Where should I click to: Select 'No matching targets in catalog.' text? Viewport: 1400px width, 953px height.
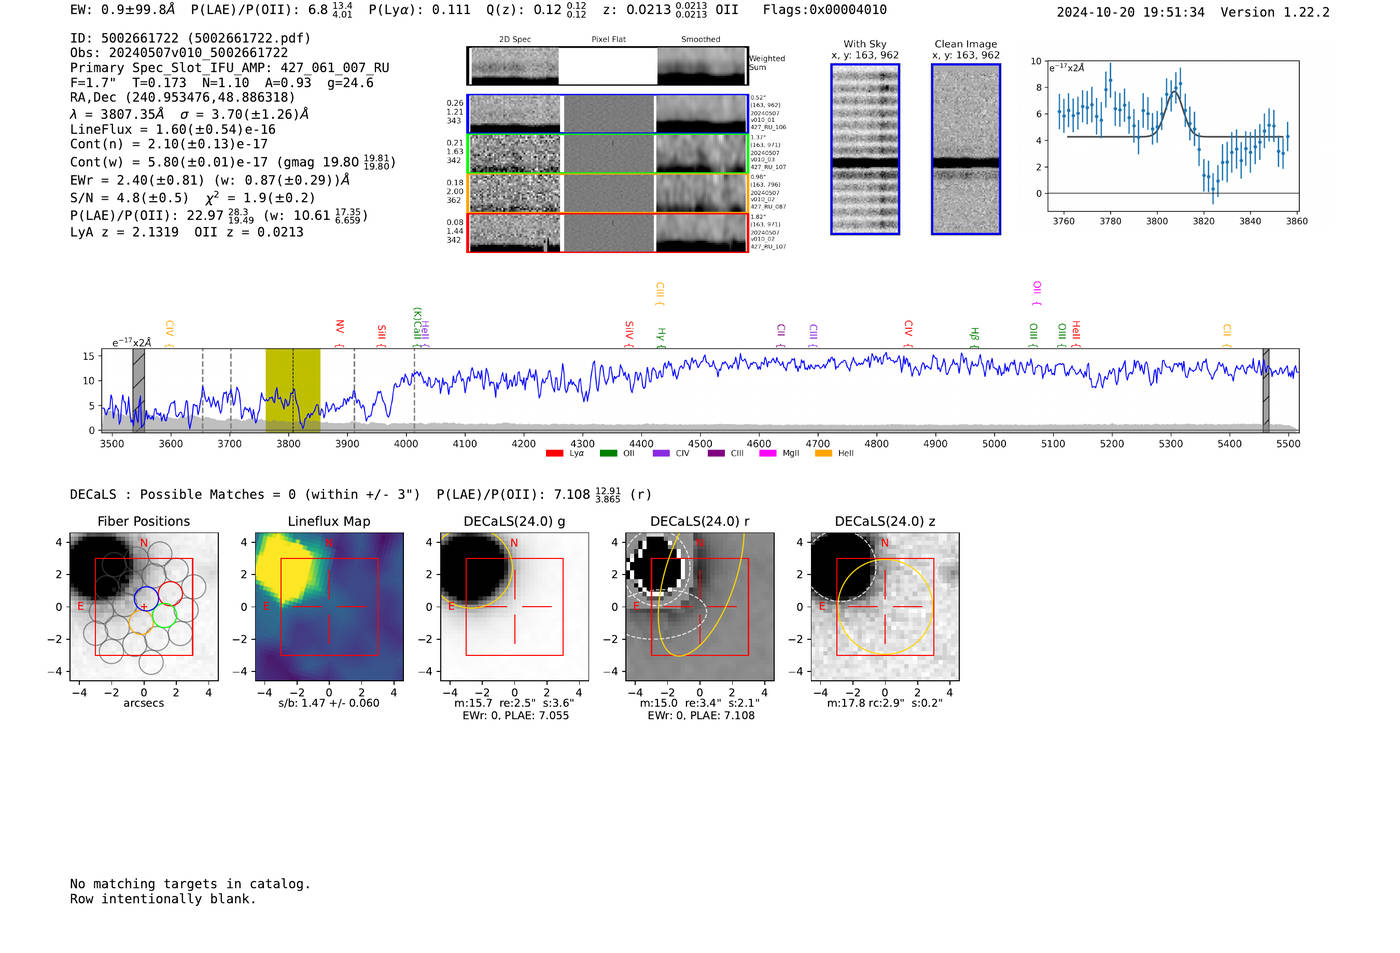(x=190, y=884)
